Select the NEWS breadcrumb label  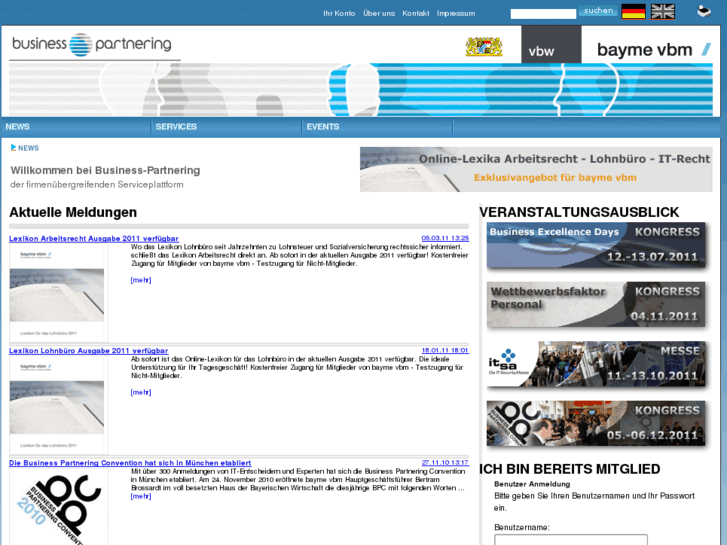pyautogui.click(x=28, y=148)
